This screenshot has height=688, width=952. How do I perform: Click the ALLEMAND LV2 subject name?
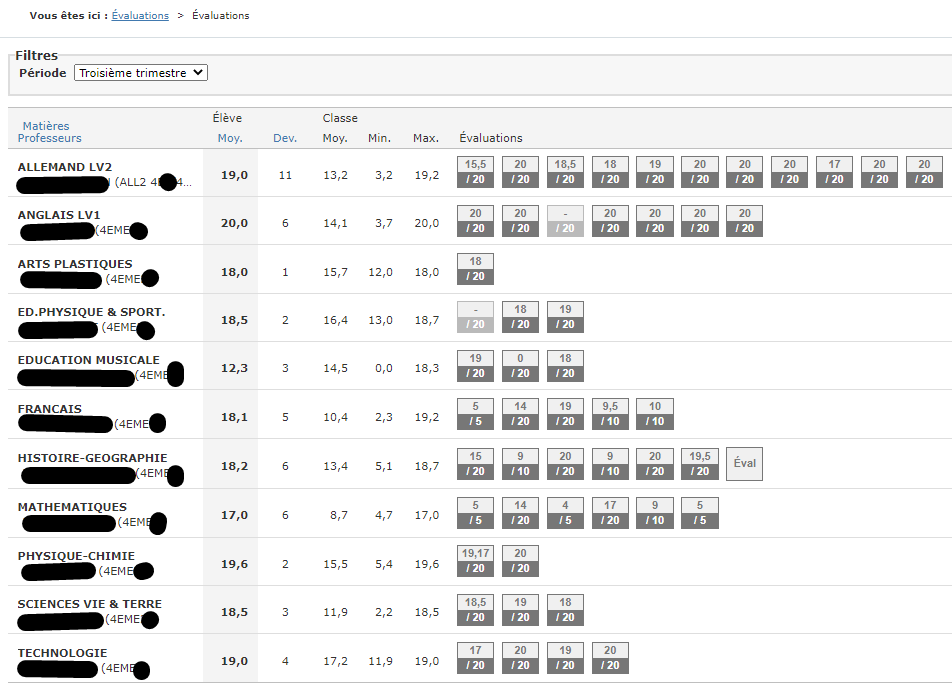tap(65, 167)
